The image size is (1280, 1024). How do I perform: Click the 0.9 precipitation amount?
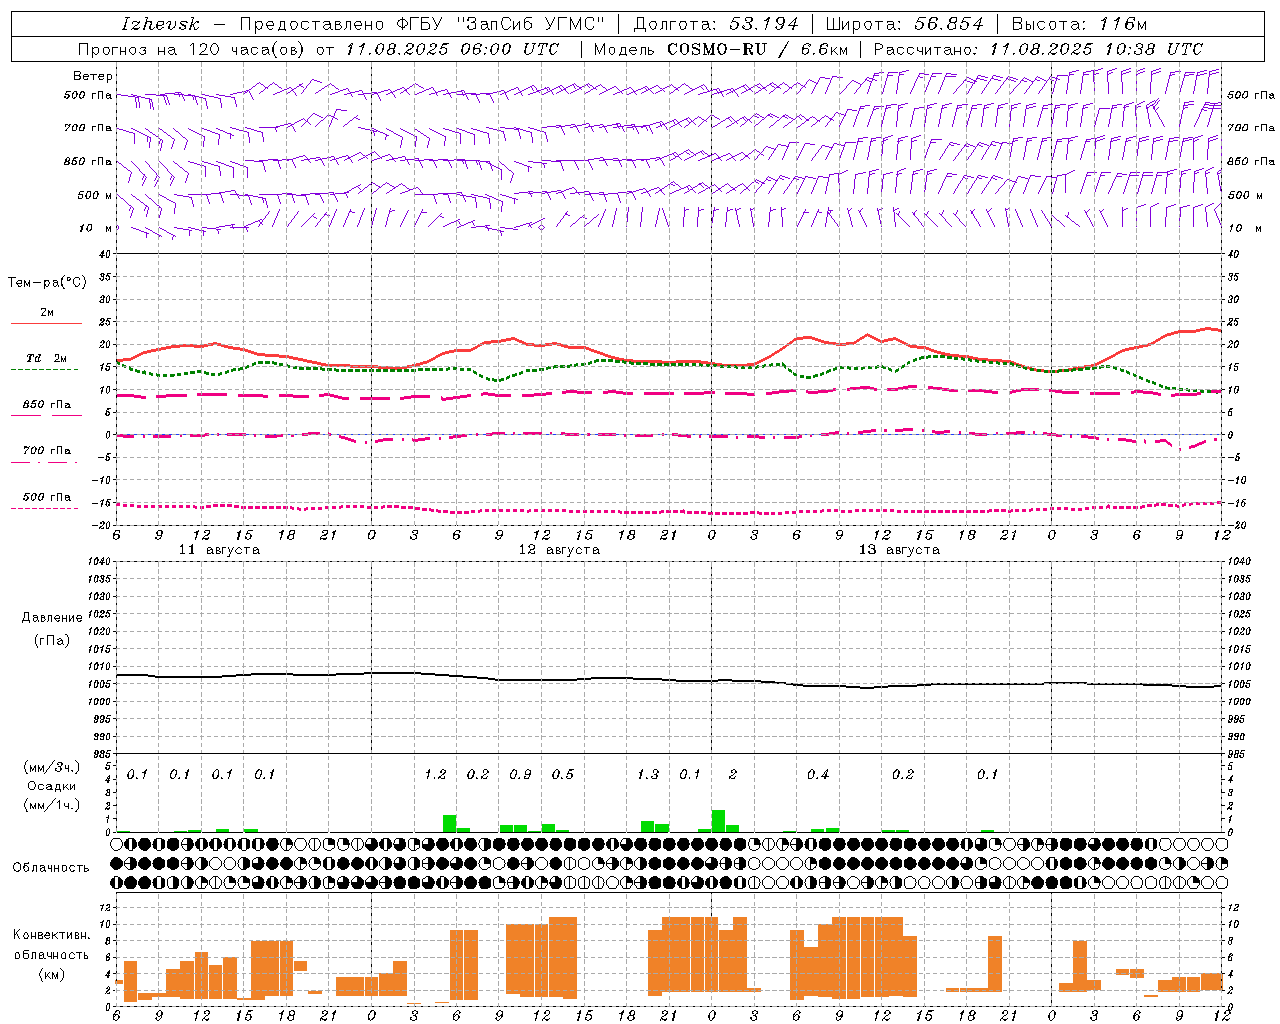[520, 775]
